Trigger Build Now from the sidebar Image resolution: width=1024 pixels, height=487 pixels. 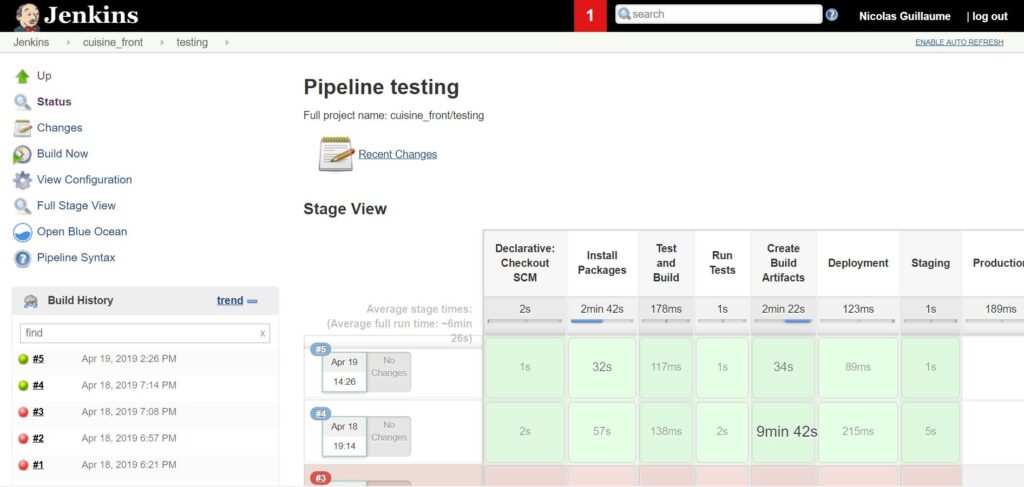click(x=62, y=153)
